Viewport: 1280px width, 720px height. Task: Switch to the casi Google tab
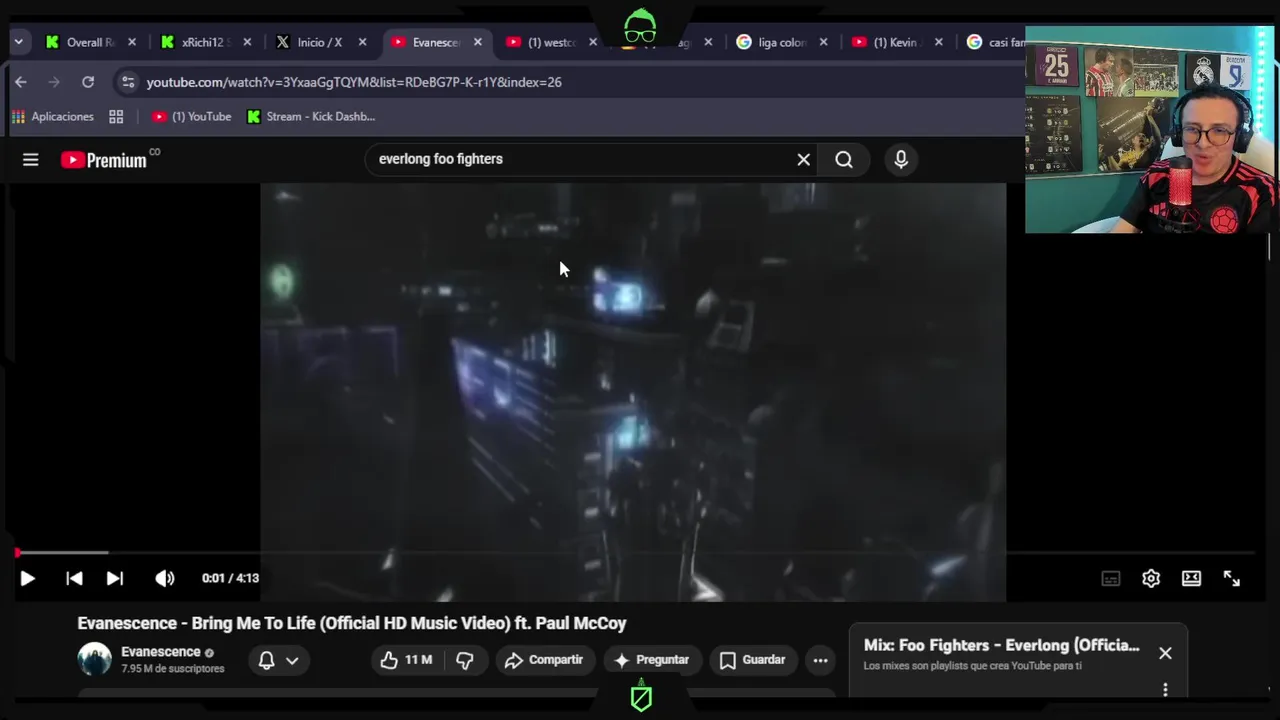point(995,42)
